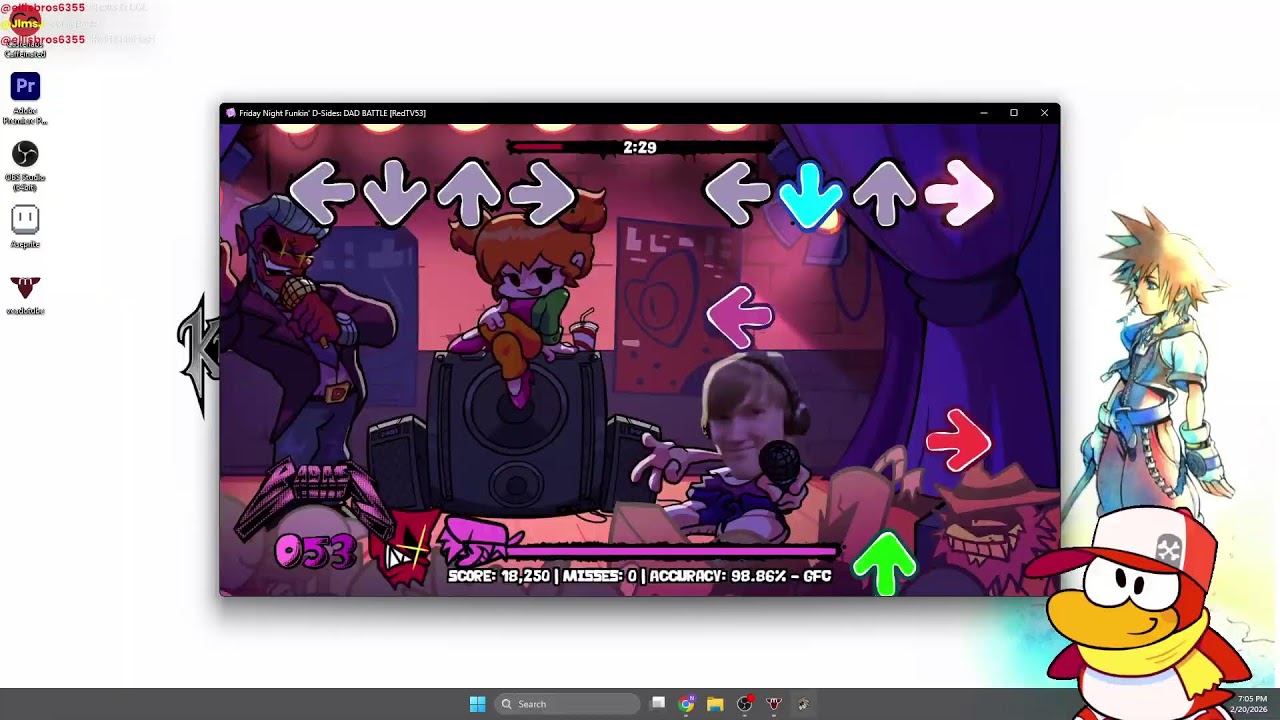The height and width of the screenshot is (720, 1280).
Task: Click the song time bar showing 2:29
Action: [x=640, y=147]
